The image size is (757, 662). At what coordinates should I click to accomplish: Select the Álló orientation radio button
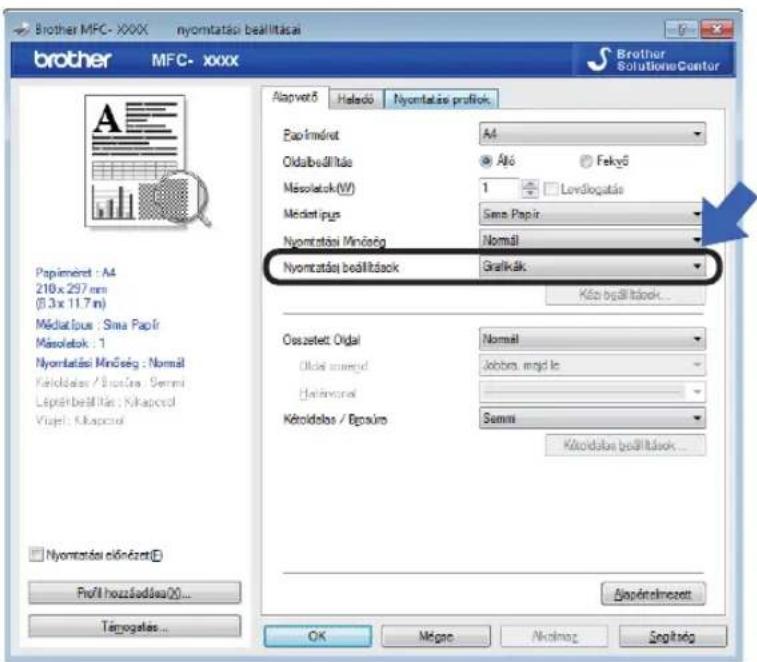[x=485, y=161]
